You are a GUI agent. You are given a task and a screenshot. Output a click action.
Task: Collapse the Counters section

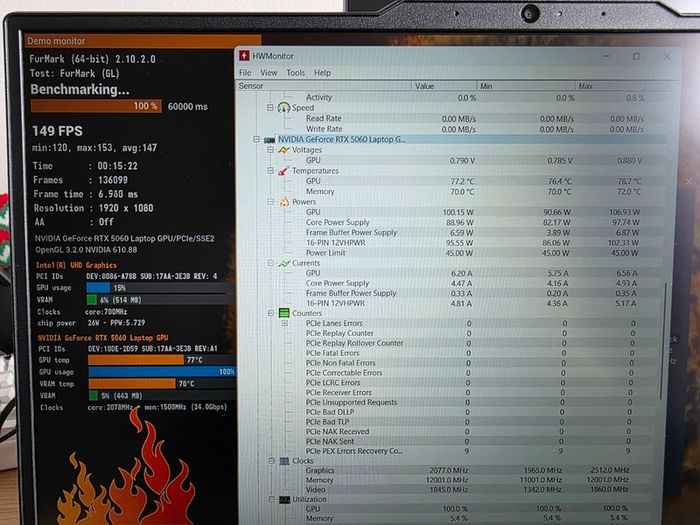271,313
